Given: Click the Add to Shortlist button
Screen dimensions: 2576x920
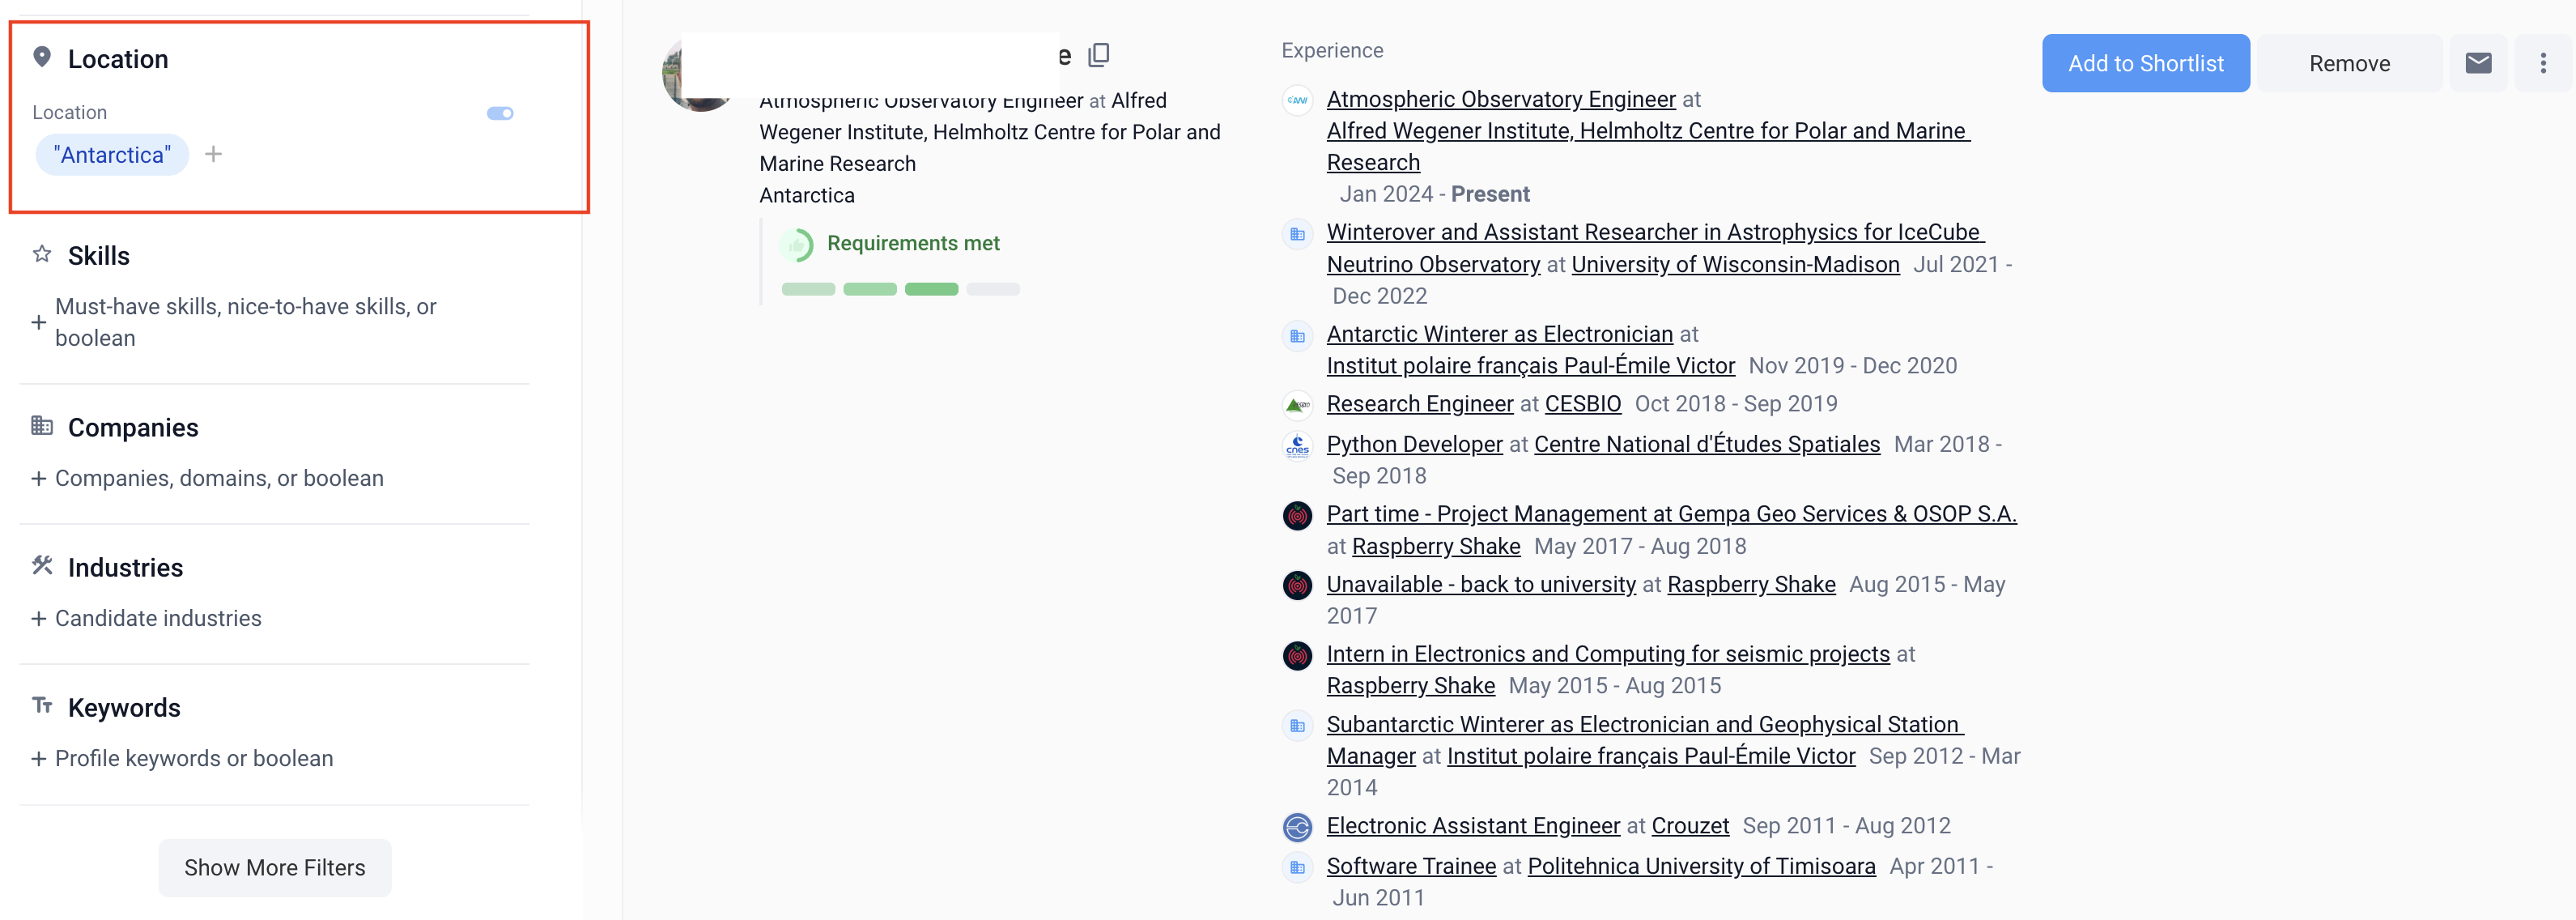Looking at the screenshot, I should coord(2146,63).
